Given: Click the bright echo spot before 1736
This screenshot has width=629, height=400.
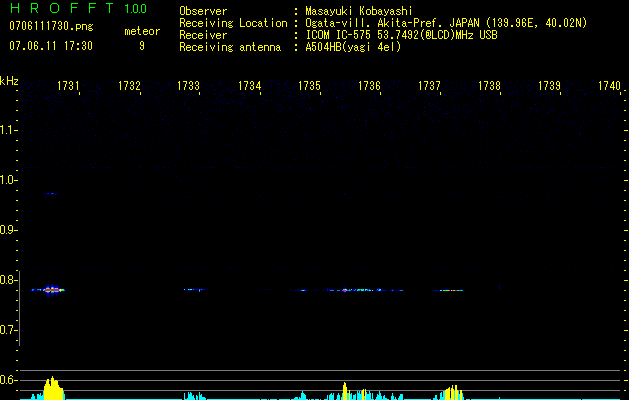Looking at the screenshot, I should pos(345,290).
